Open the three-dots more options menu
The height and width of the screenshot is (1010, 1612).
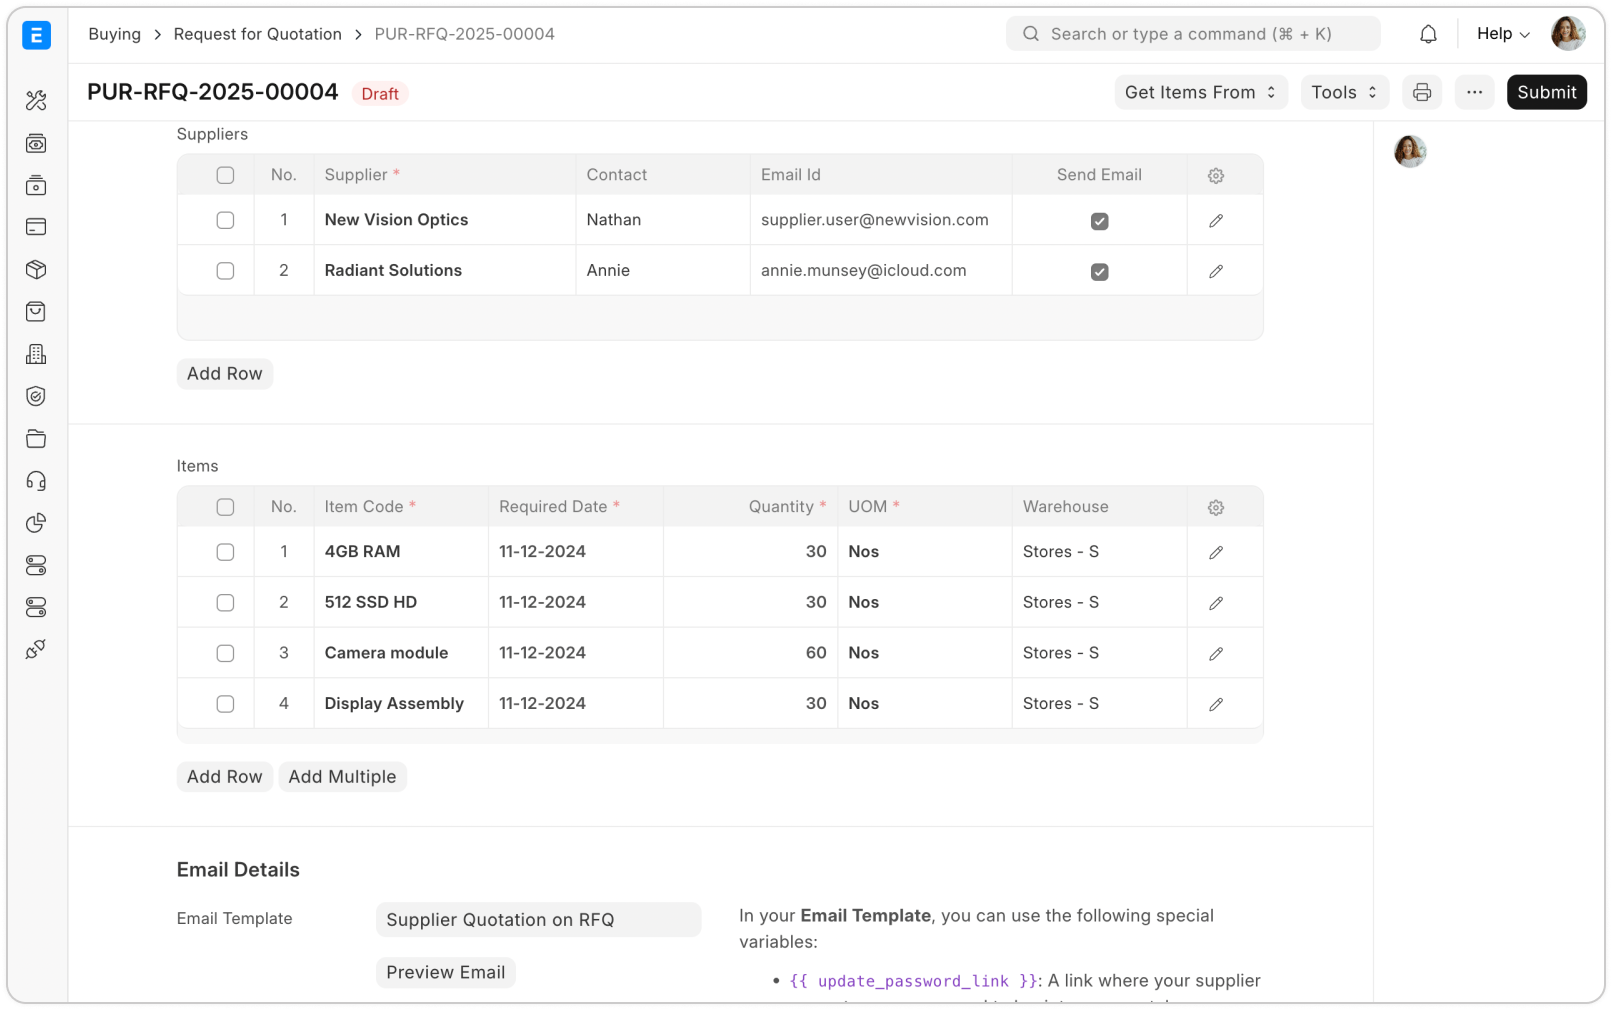(1474, 93)
